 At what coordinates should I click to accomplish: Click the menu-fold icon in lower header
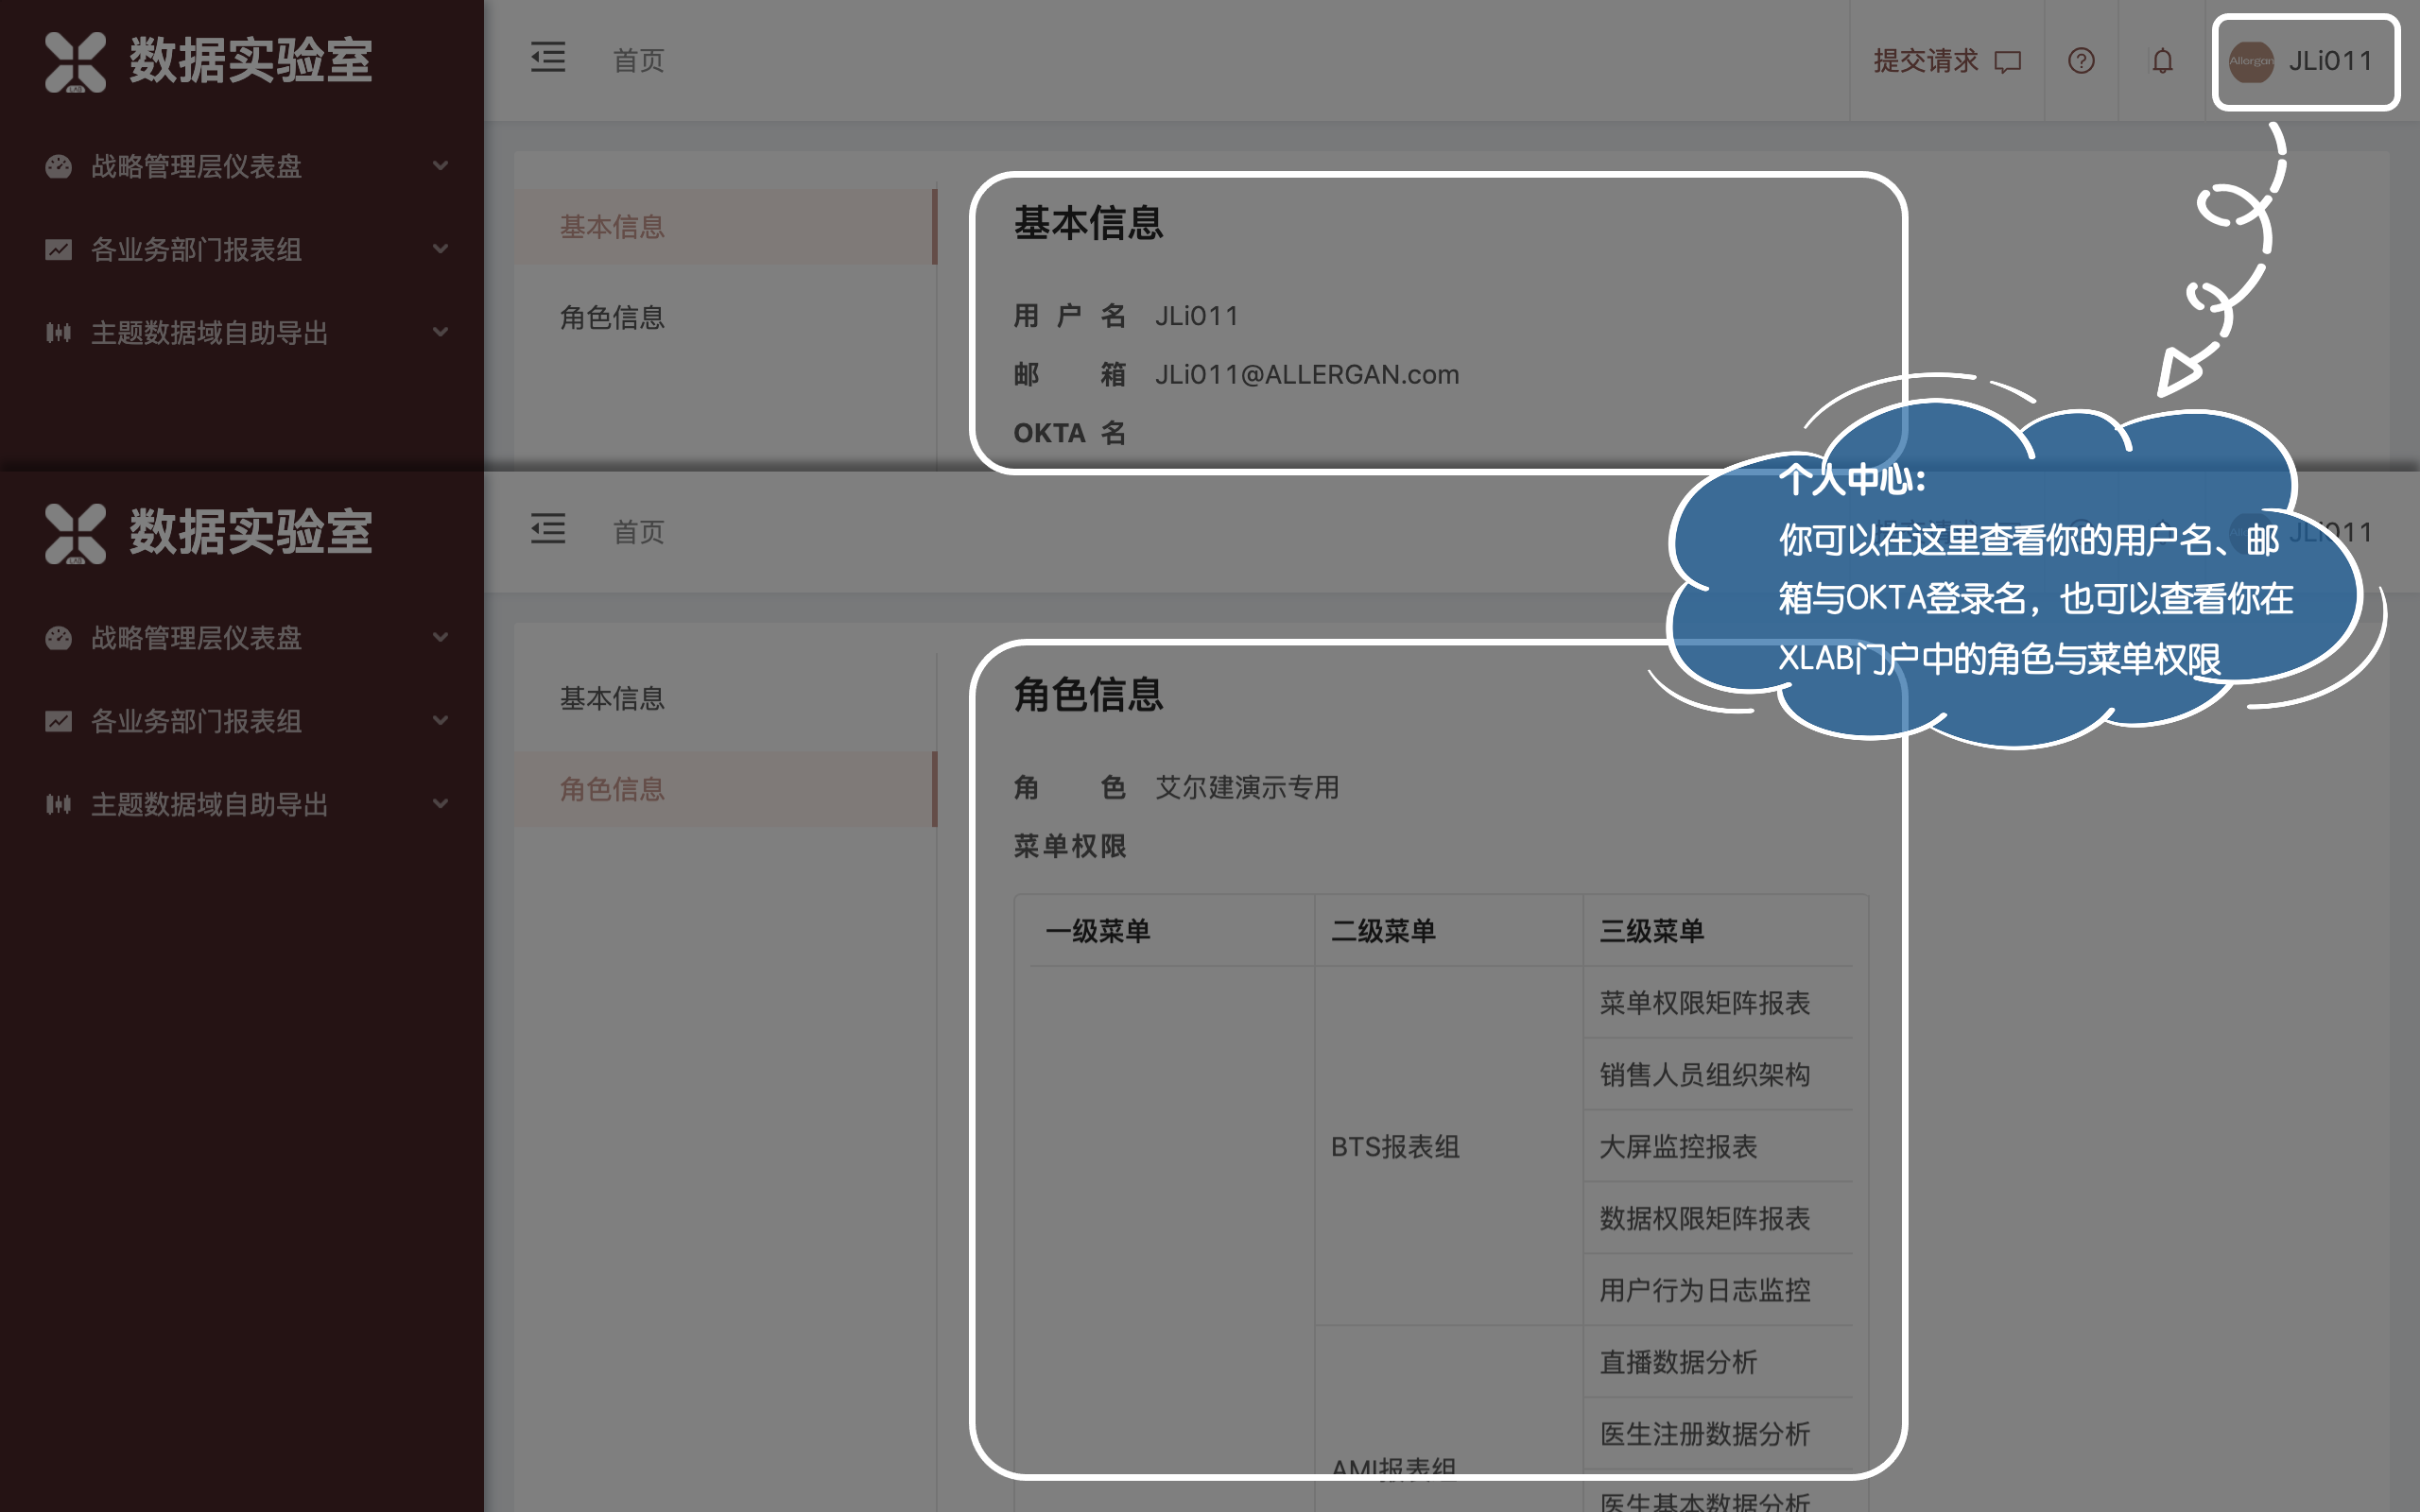point(548,529)
